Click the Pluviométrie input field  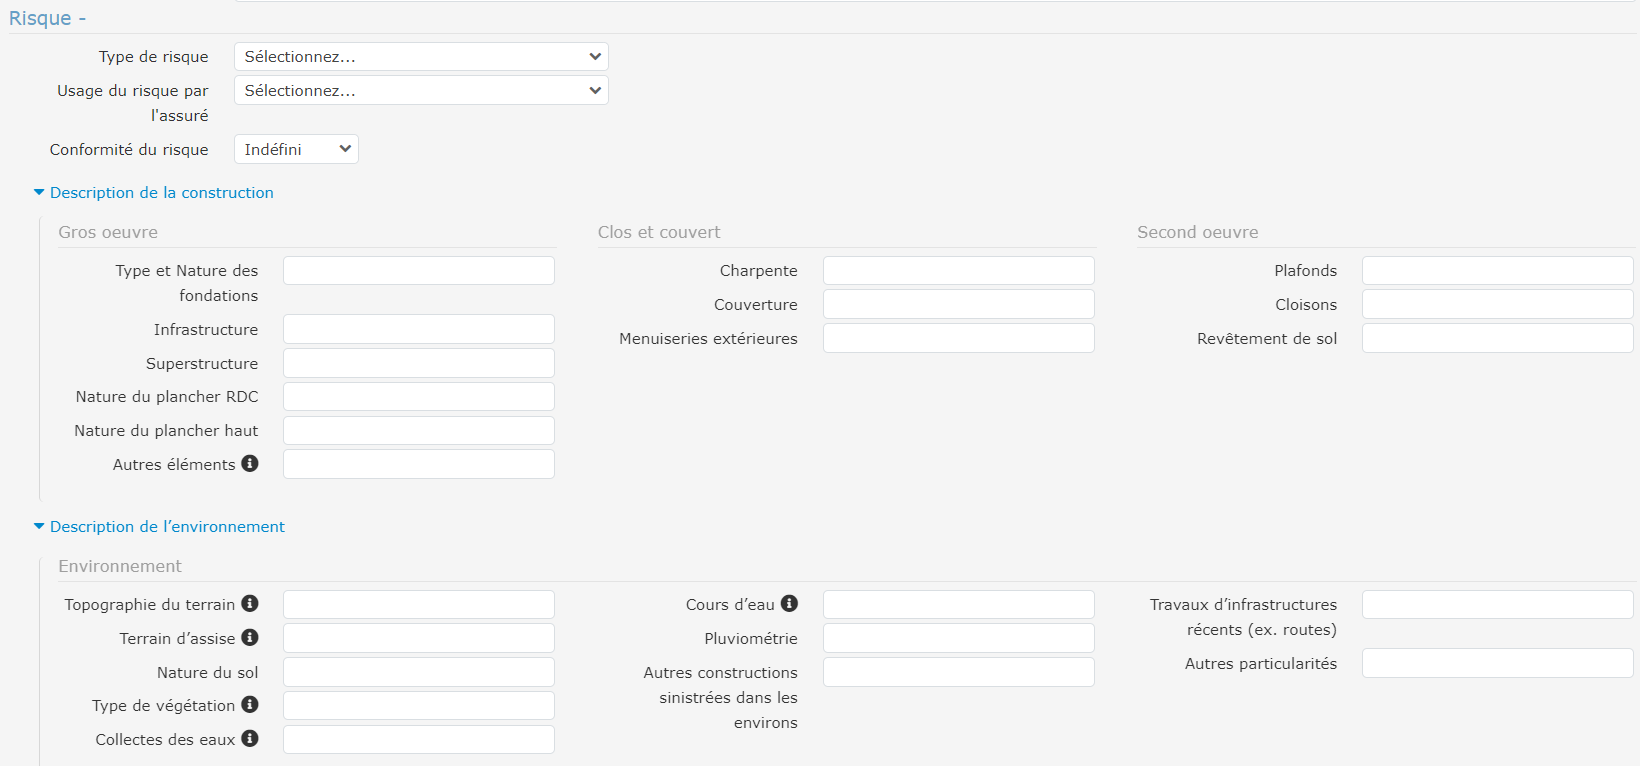958,638
